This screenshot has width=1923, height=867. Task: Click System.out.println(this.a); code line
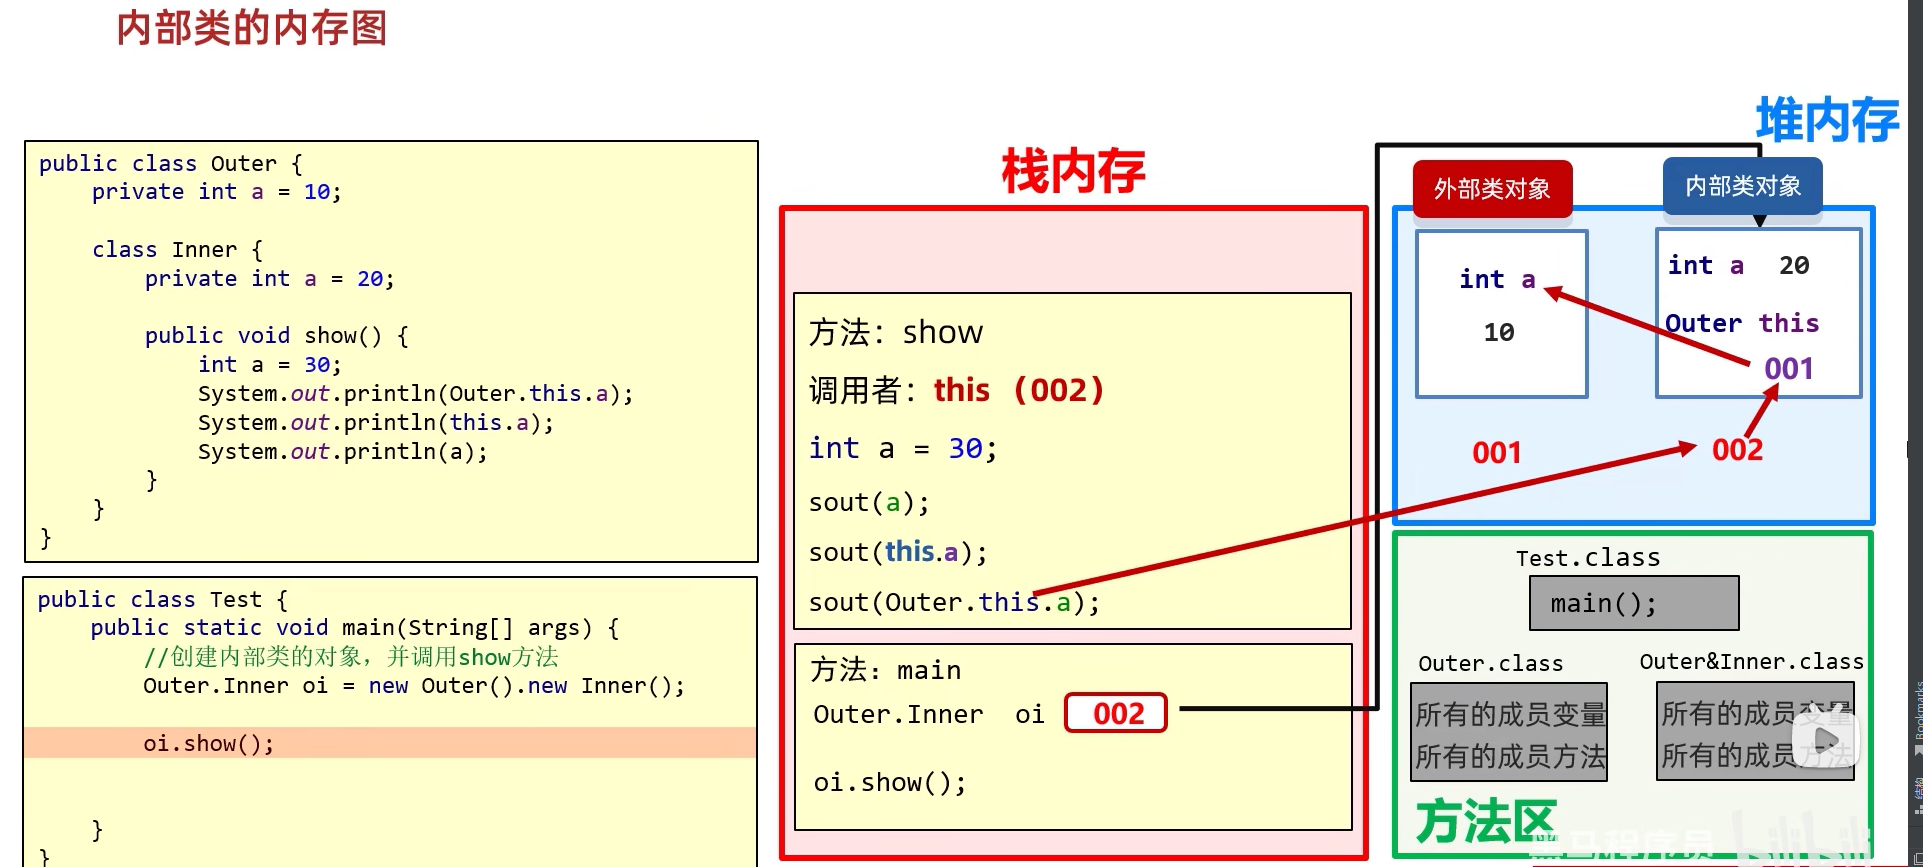coord(376,422)
